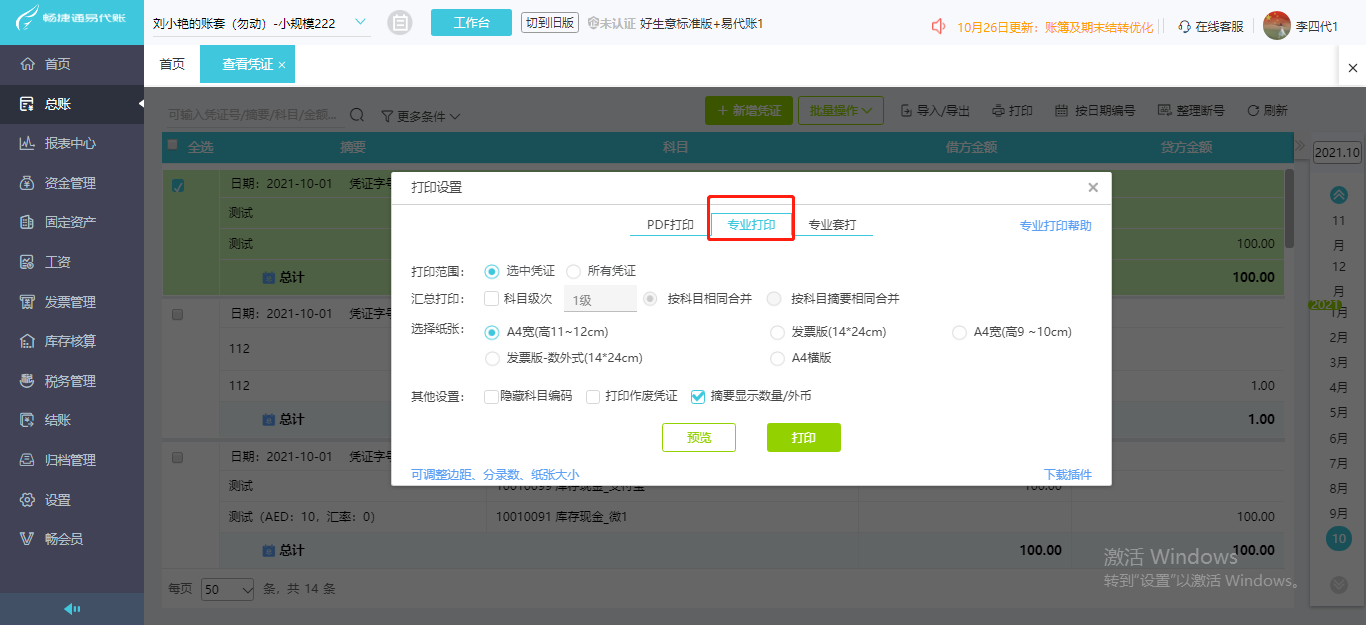Click the green 打印 button

tap(804, 438)
